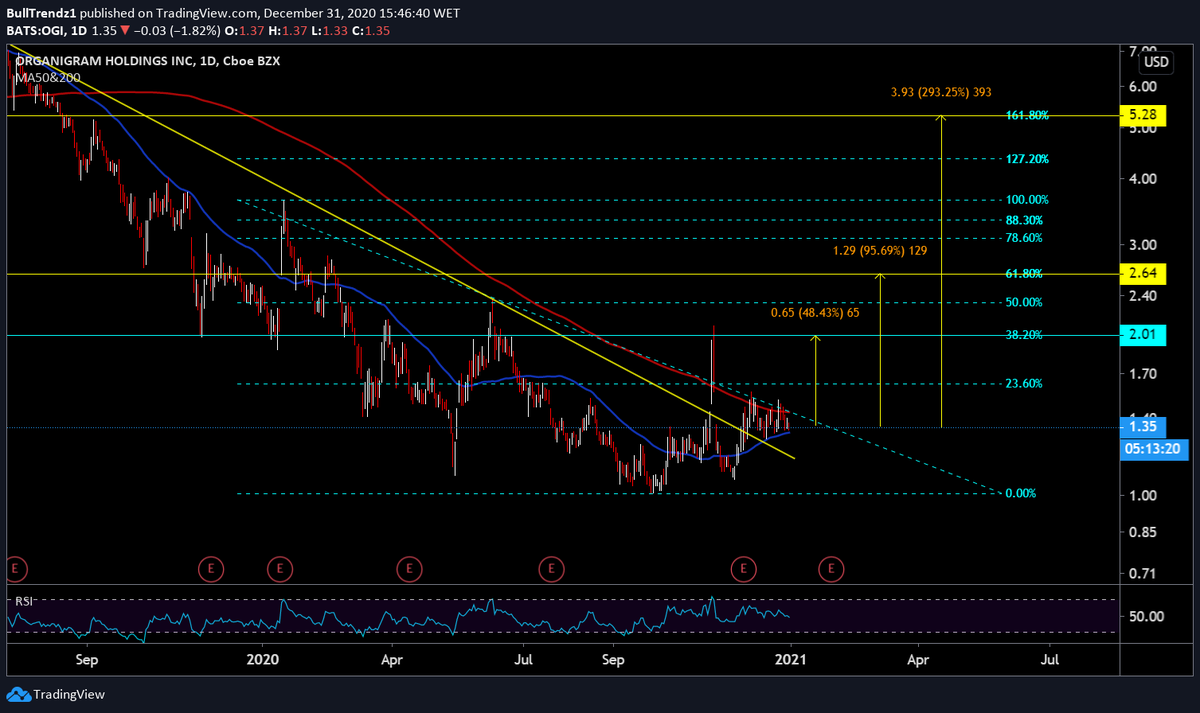Open the USD currency selector

1156,62
